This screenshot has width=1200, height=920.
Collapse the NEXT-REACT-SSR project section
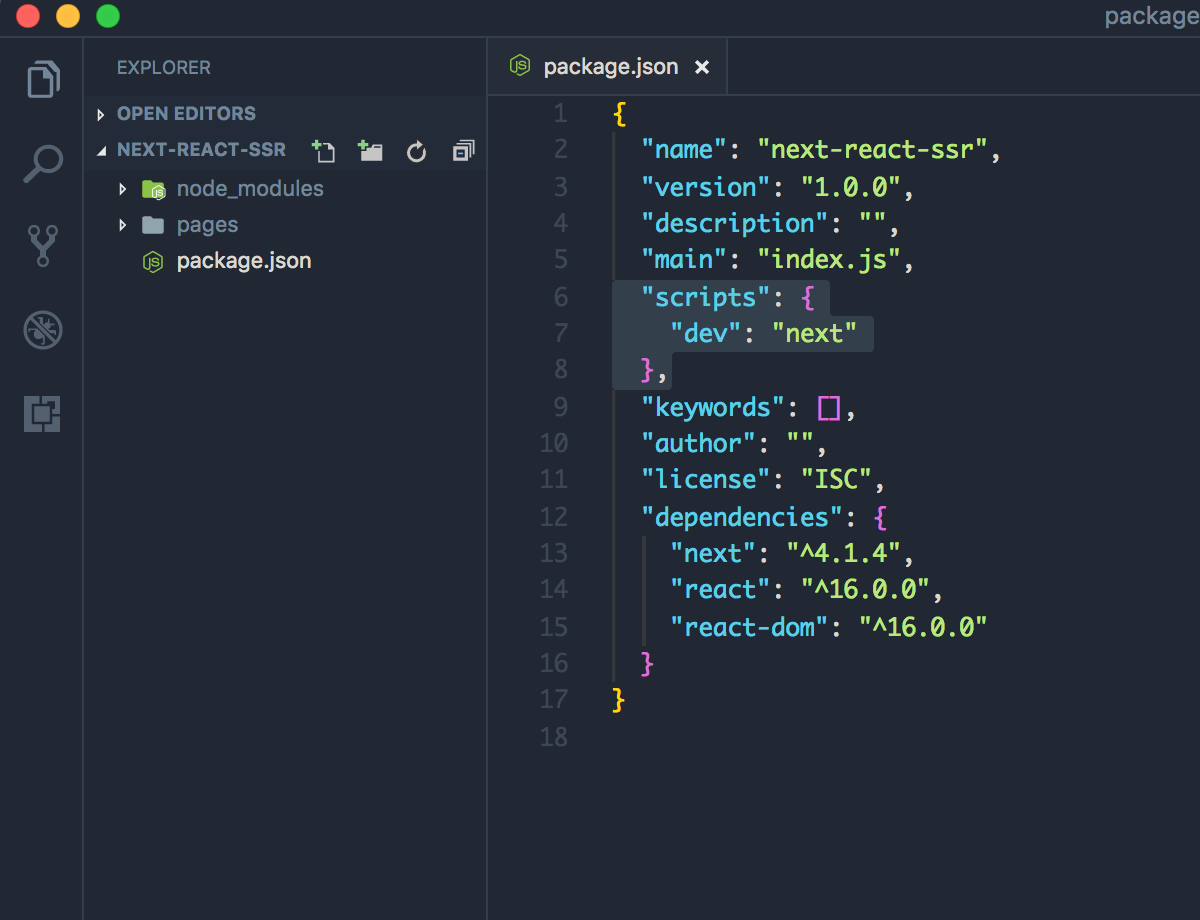pyautogui.click(x=201, y=150)
